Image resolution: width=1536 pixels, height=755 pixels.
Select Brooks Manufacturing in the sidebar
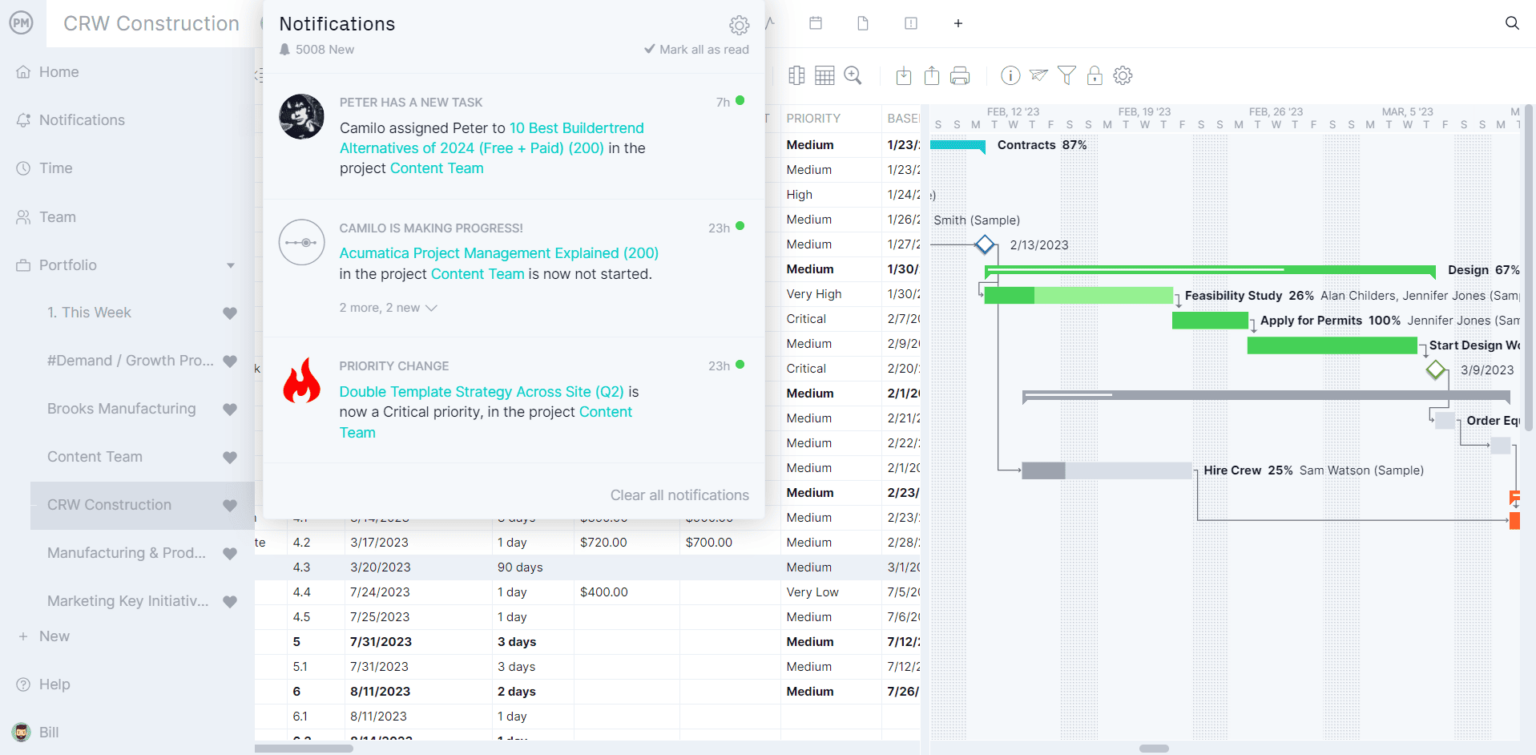[x=122, y=408]
